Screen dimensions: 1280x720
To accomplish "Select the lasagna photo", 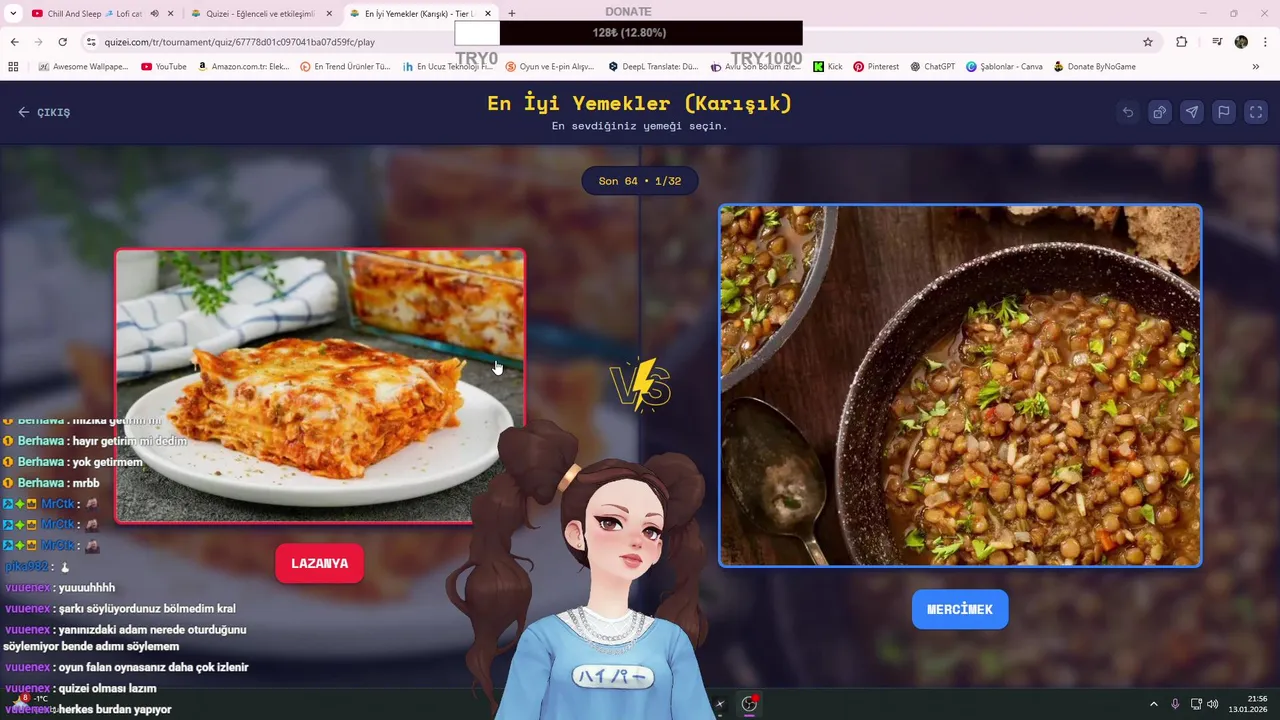I will (320, 386).
